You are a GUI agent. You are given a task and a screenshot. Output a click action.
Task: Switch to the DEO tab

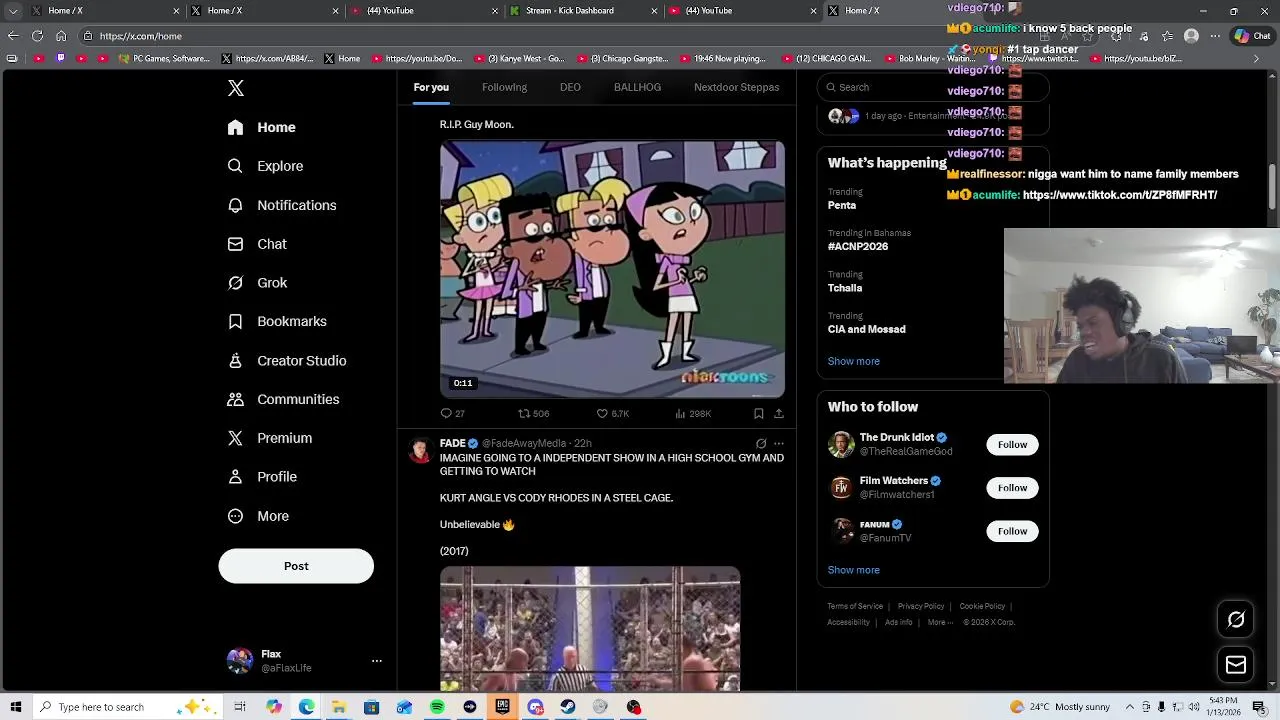coord(570,87)
